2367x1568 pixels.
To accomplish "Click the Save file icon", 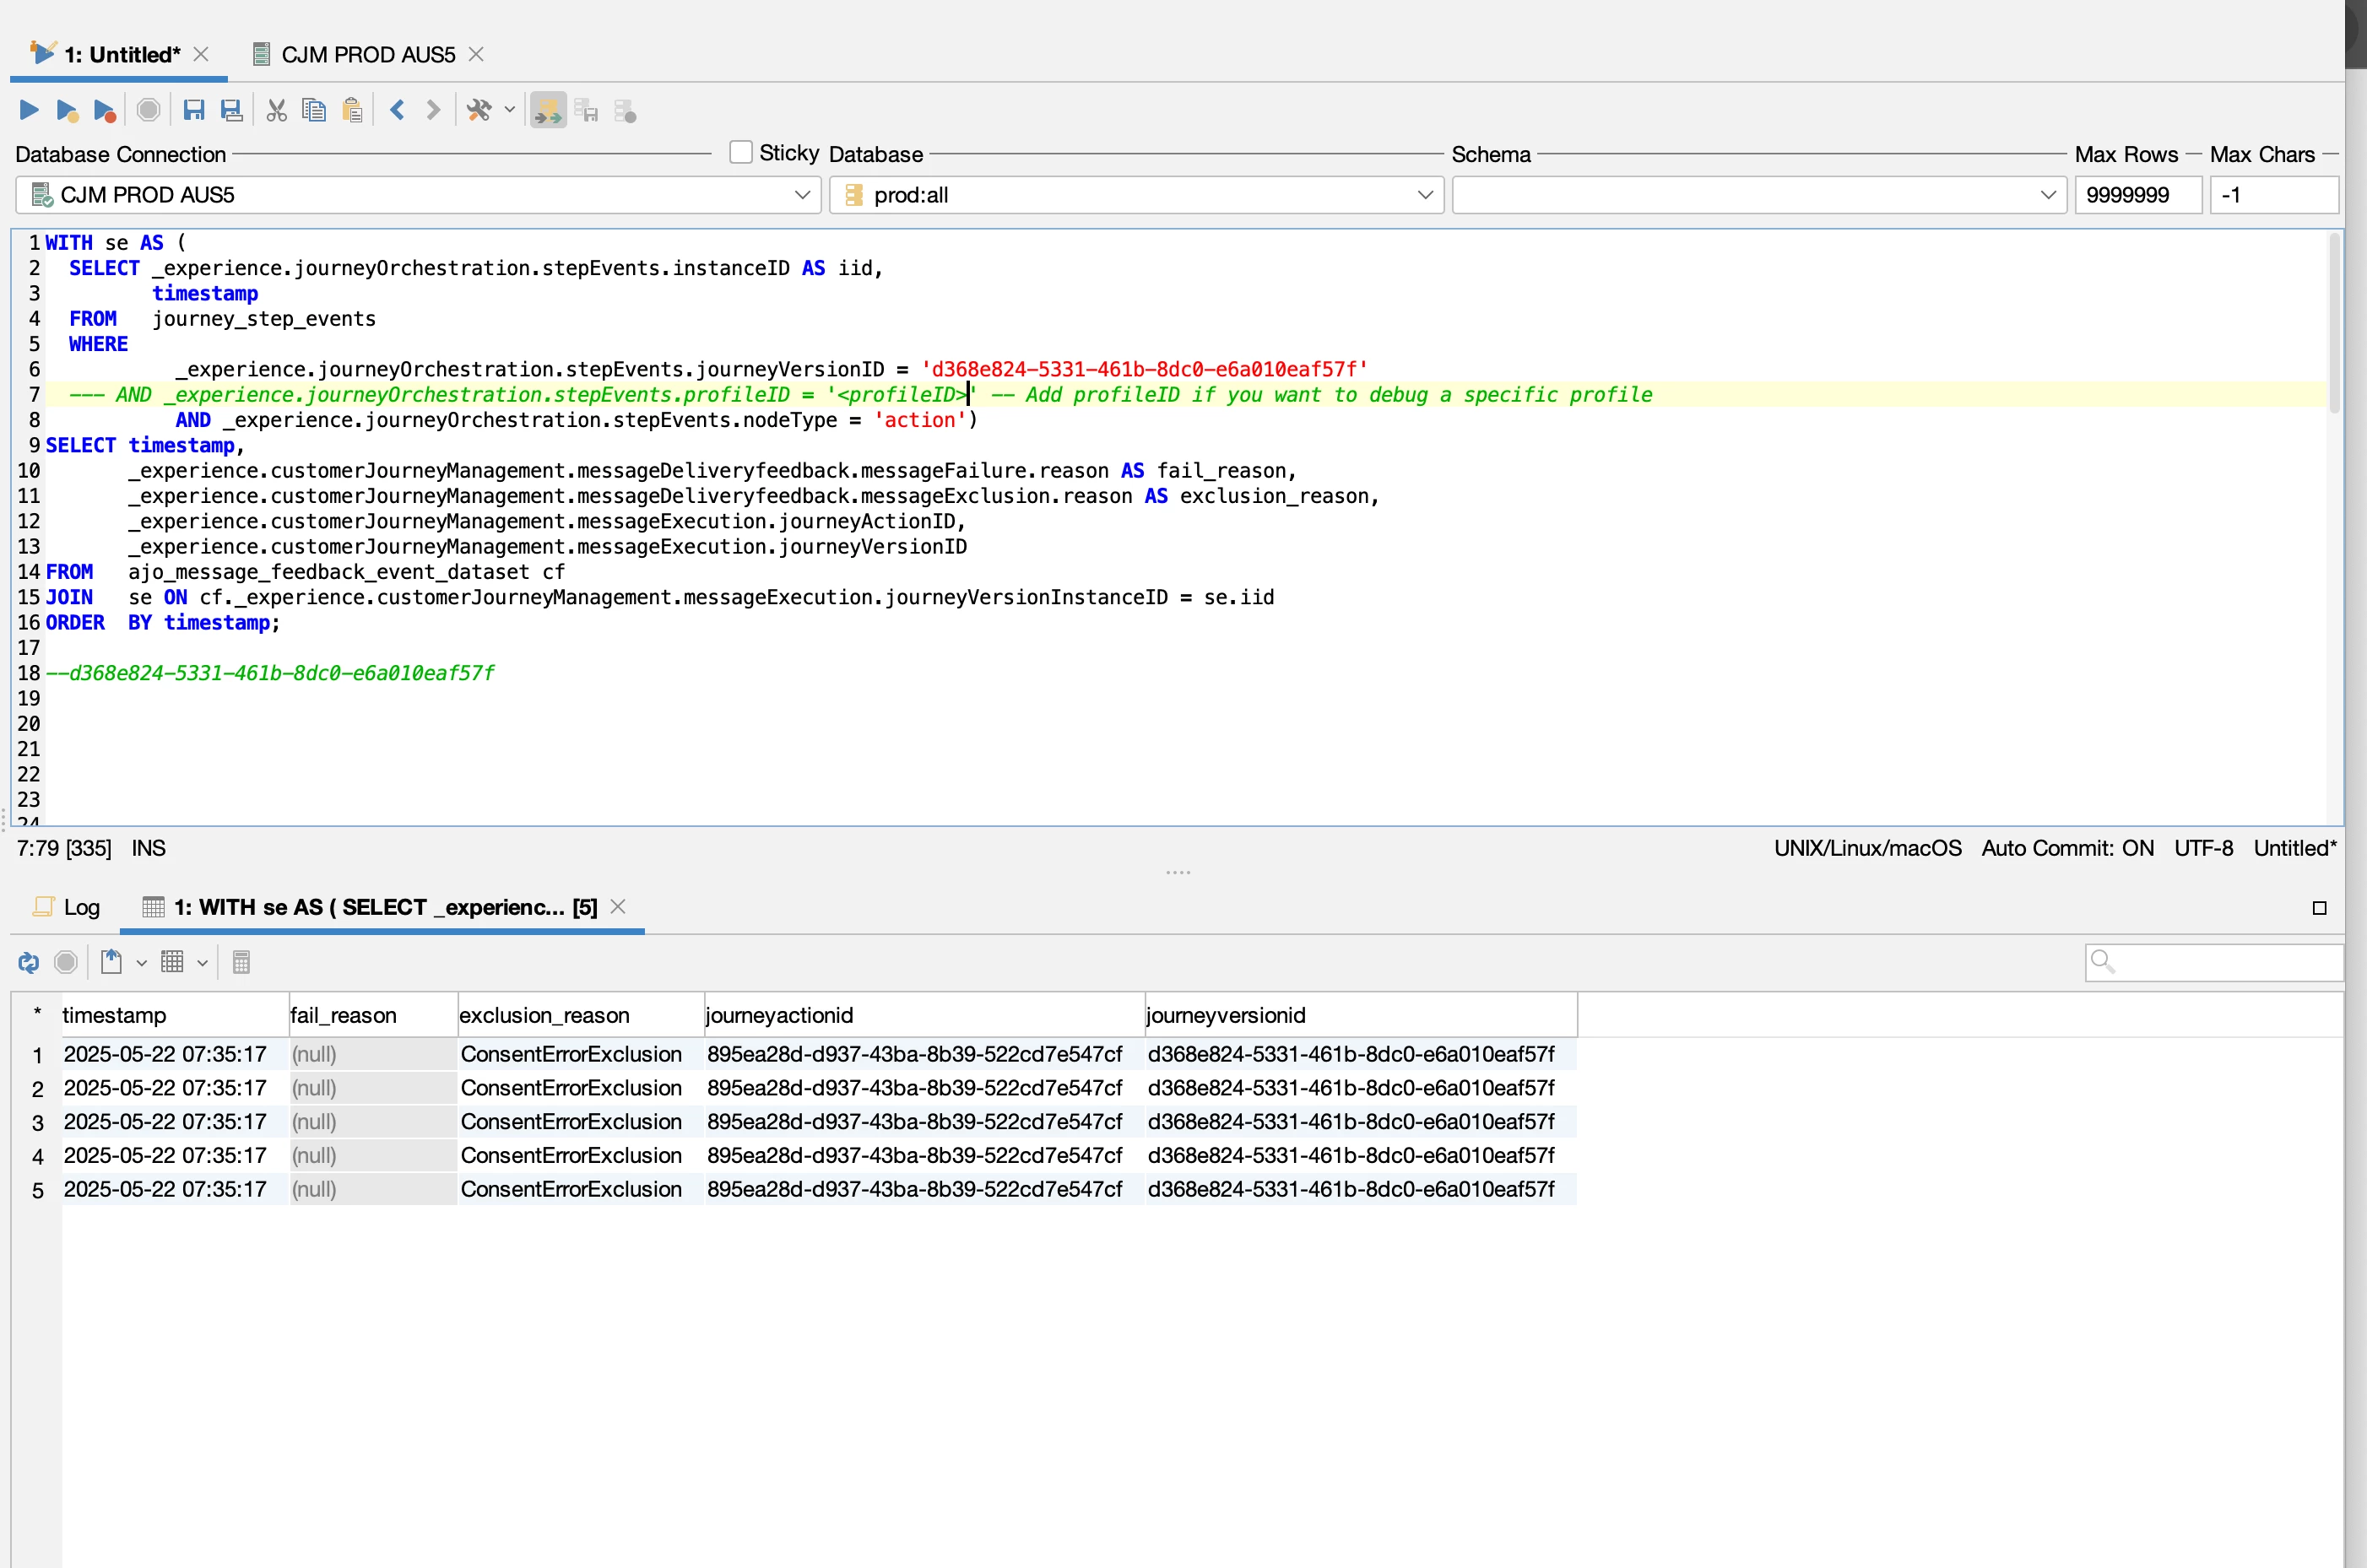I will point(194,110).
